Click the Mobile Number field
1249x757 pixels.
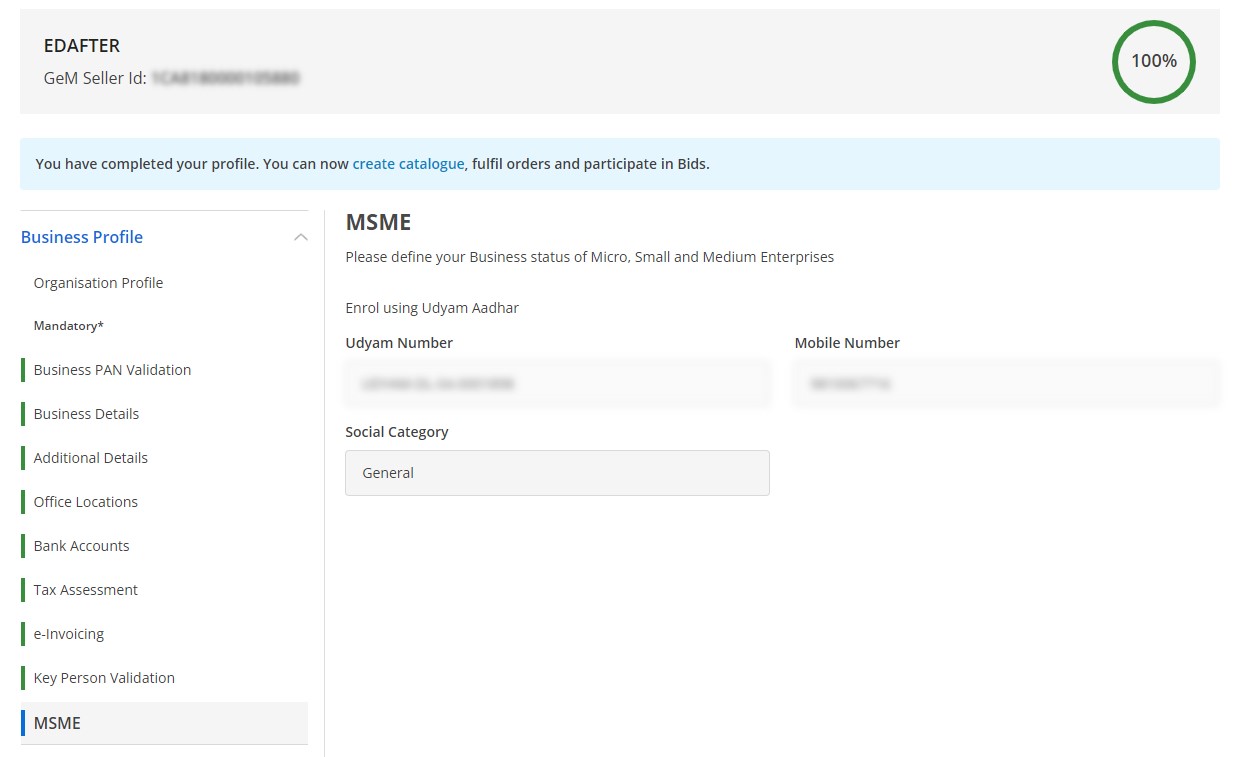[x=1006, y=383]
